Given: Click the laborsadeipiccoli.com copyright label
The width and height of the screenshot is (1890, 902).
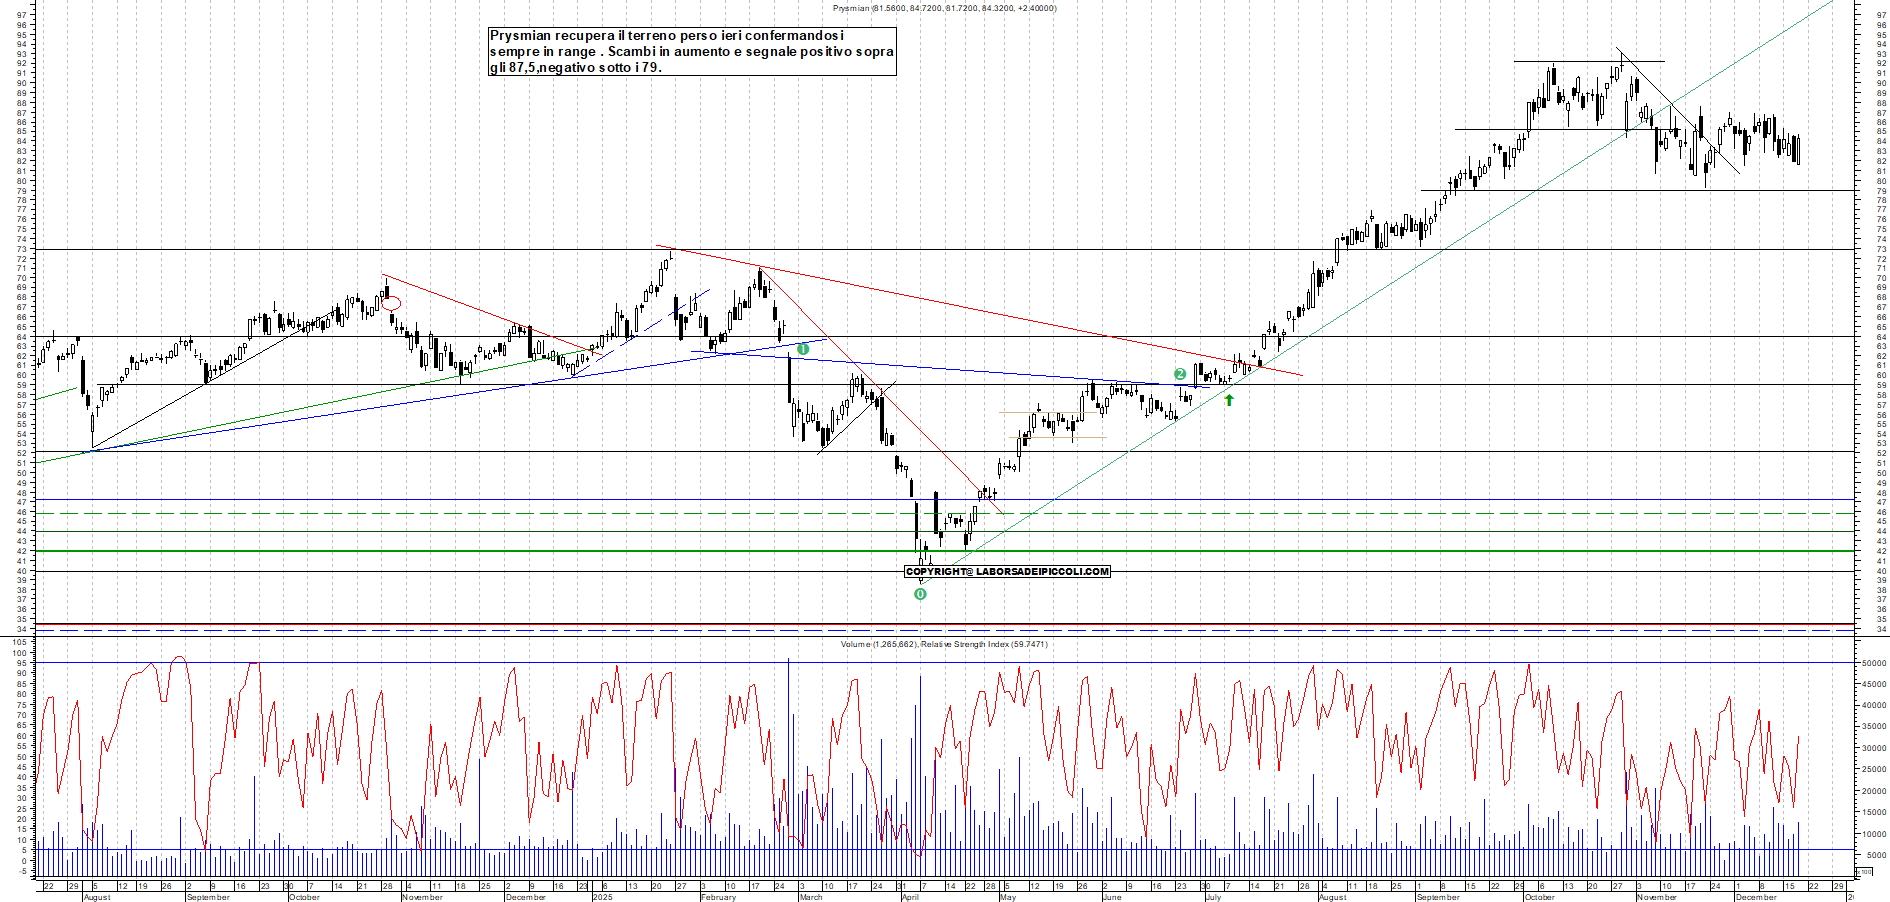Looking at the screenshot, I should pyautogui.click(x=1007, y=572).
